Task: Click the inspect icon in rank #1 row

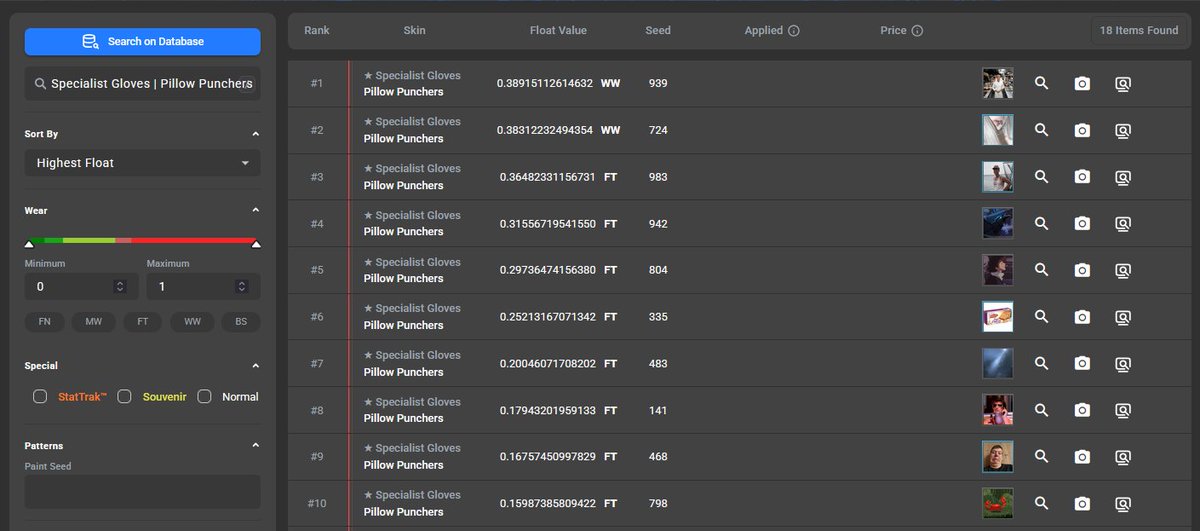Action: 1123,83
